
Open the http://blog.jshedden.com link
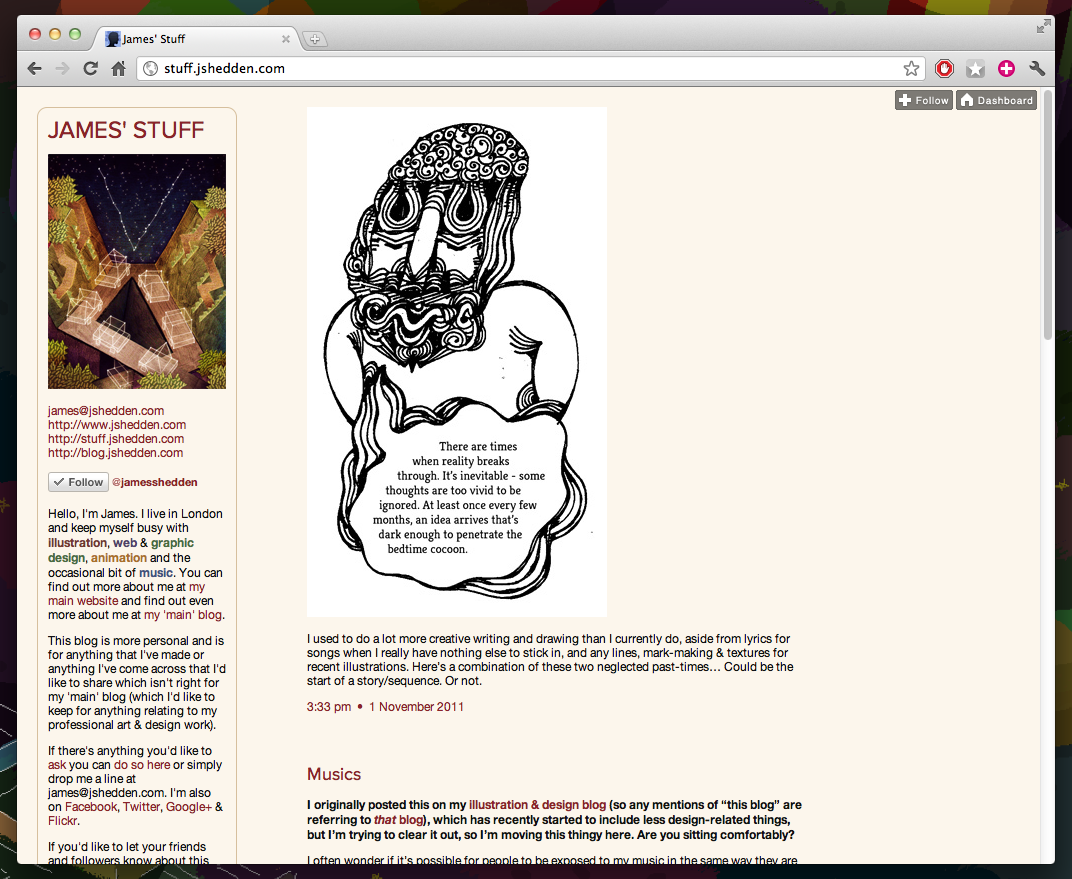pyautogui.click(x=116, y=452)
